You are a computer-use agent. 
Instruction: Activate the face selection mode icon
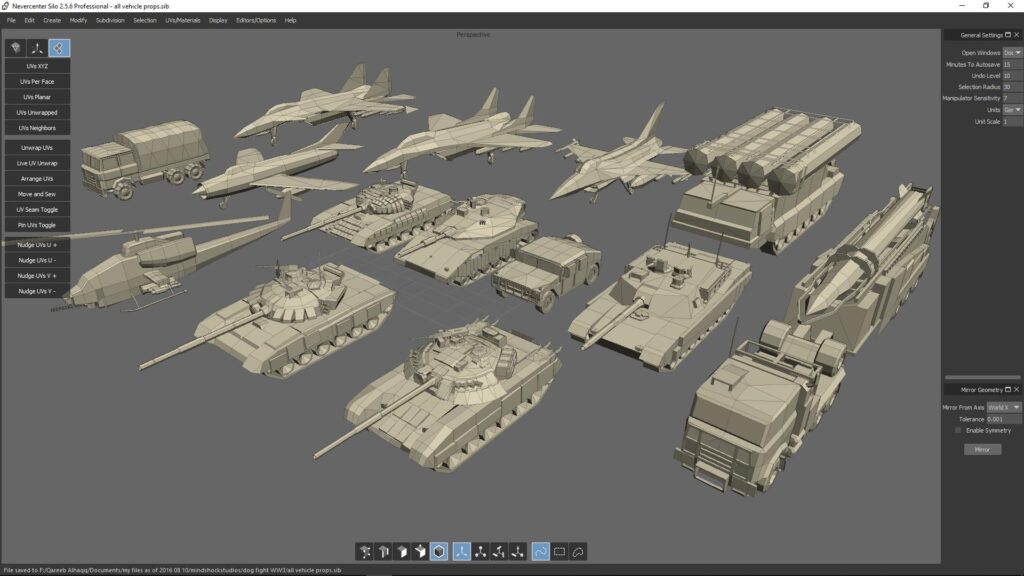[402, 552]
